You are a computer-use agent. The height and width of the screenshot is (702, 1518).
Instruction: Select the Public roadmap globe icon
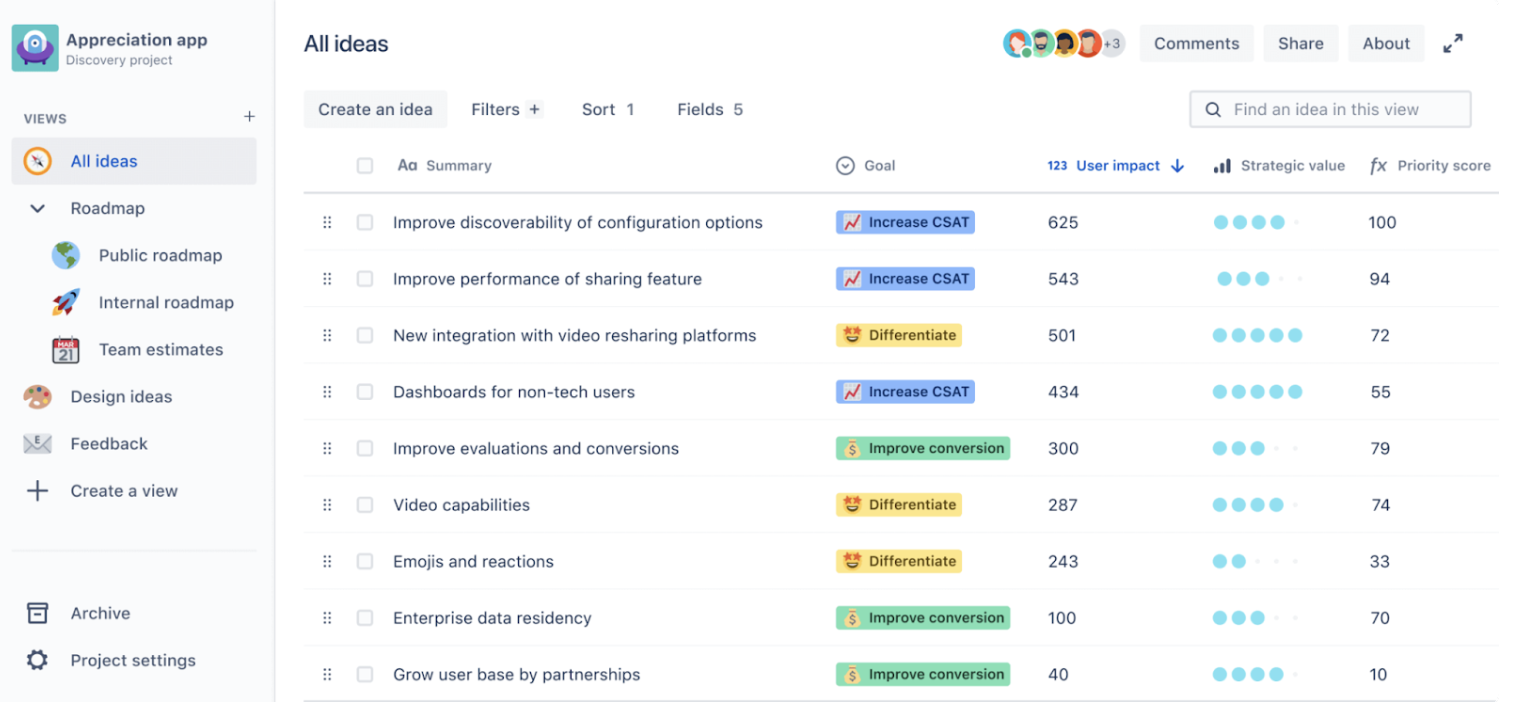[66, 255]
